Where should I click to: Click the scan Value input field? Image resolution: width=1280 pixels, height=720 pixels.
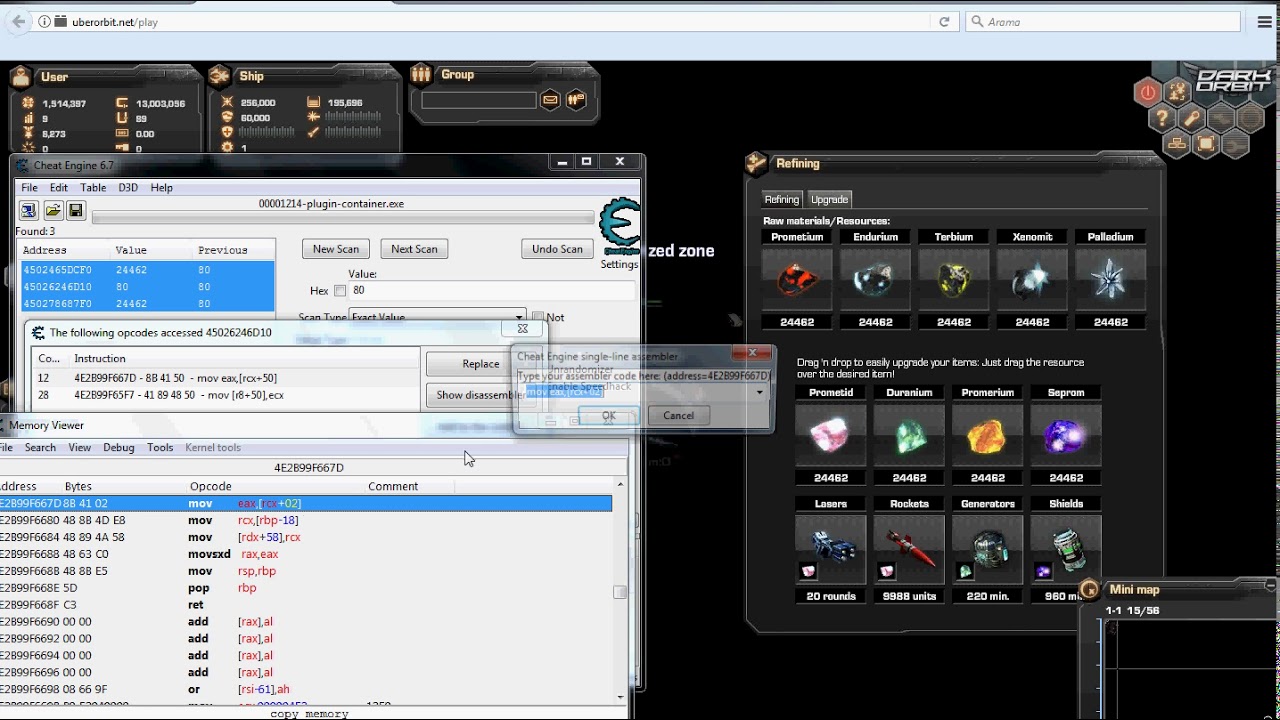[x=490, y=291]
